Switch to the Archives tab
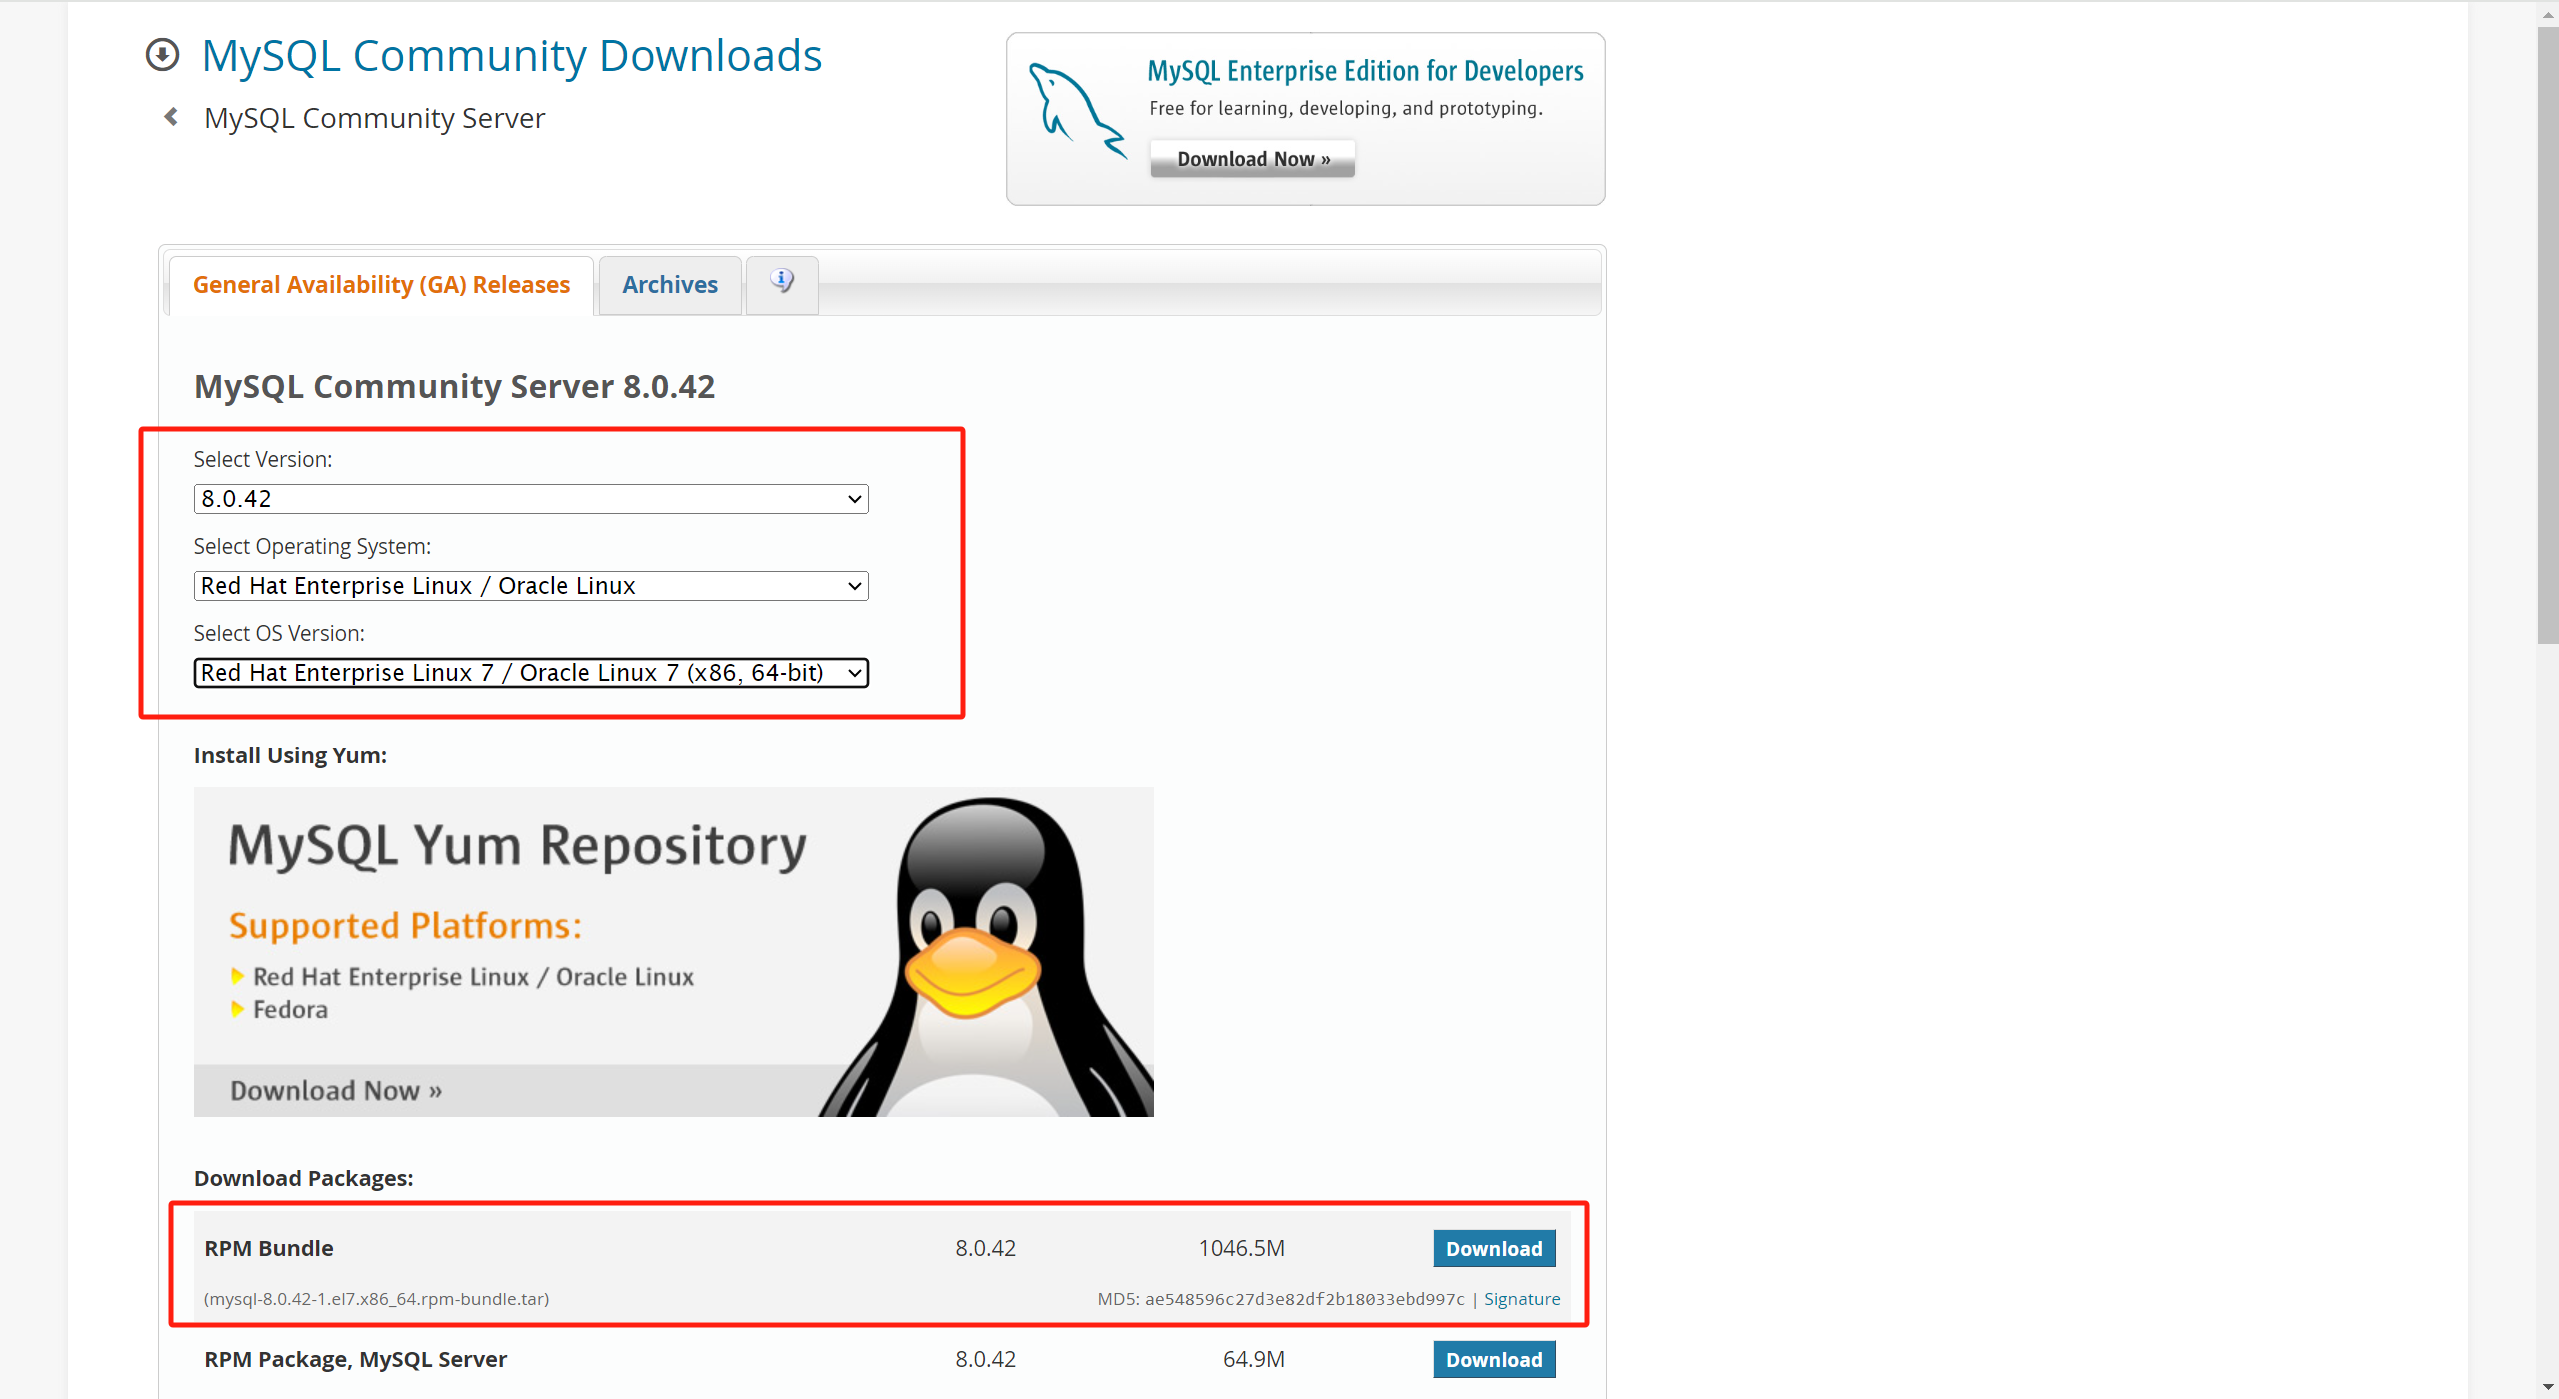Viewport: 2559px width, 1399px height. coord(669,285)
